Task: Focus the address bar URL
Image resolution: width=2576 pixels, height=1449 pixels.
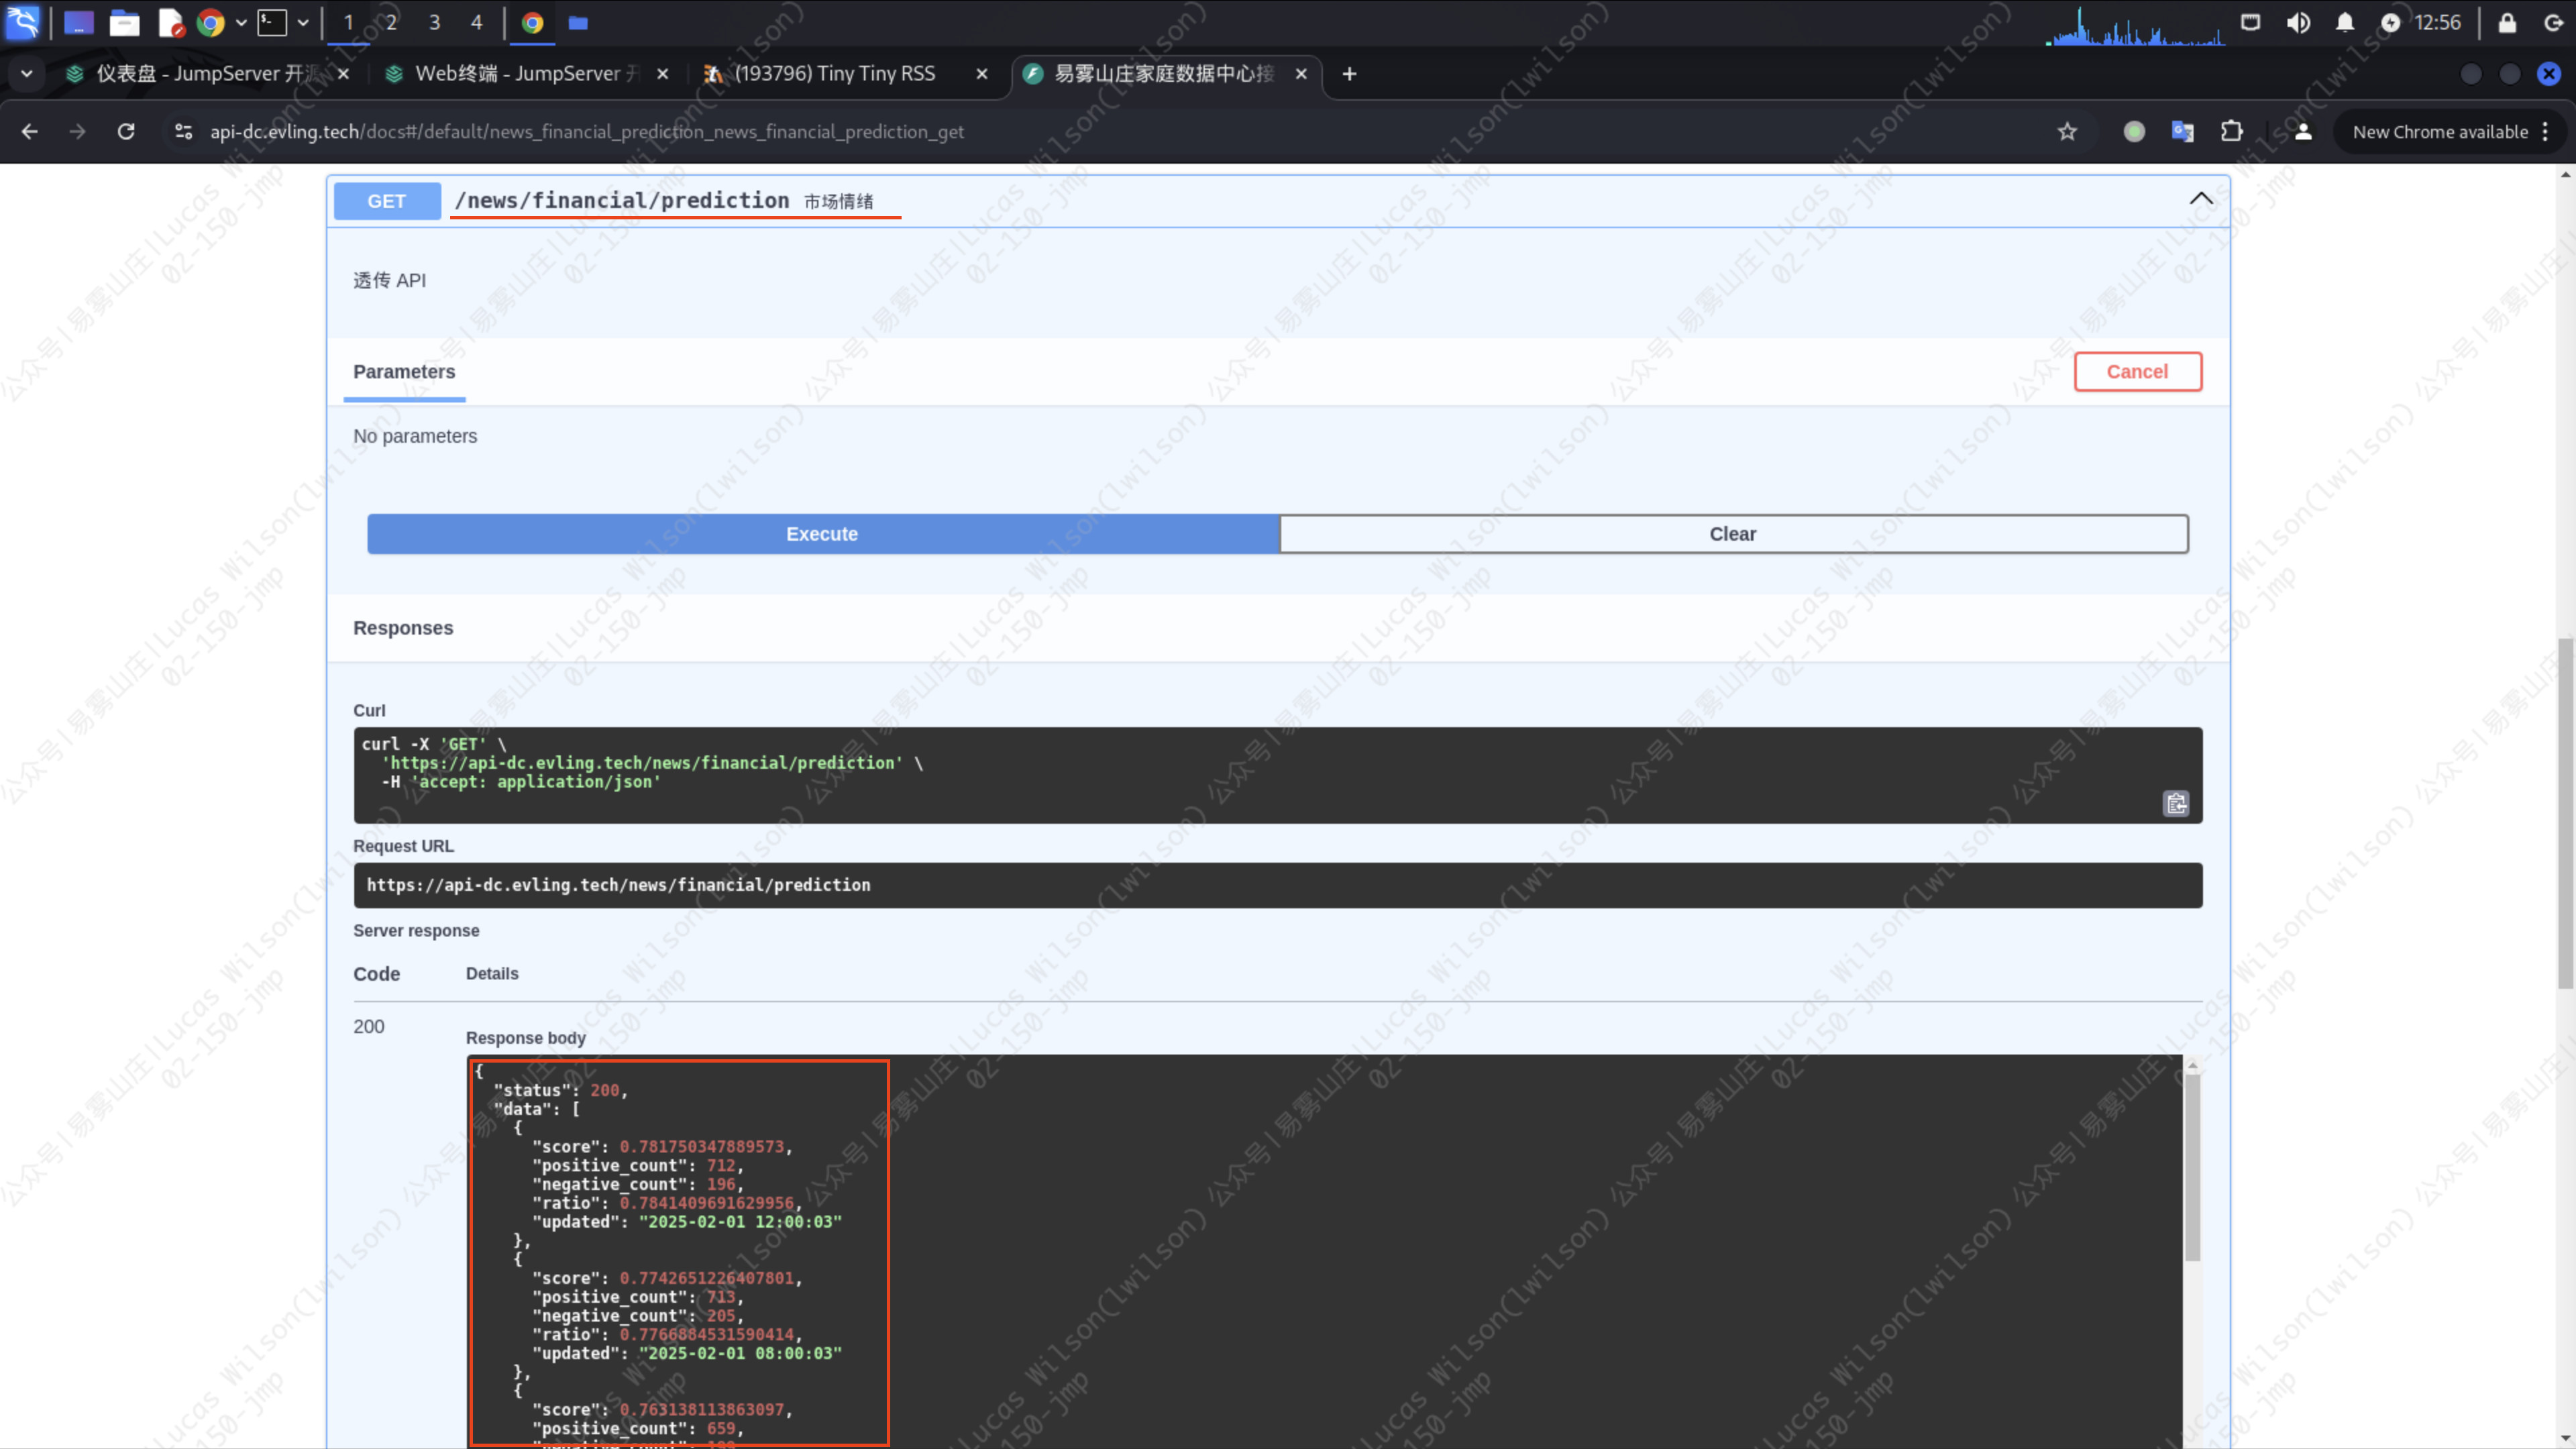Action: (587, 131)
